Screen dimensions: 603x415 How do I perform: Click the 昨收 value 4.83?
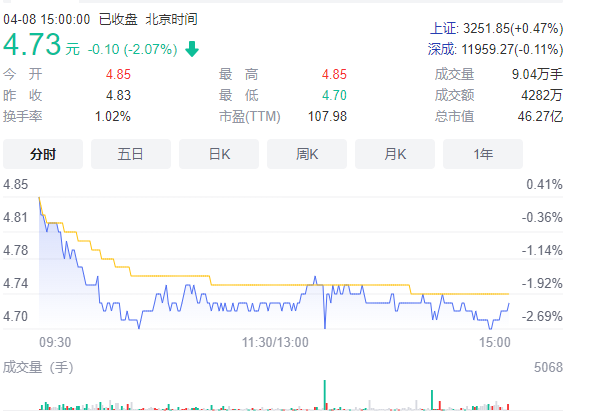point(118,95)
